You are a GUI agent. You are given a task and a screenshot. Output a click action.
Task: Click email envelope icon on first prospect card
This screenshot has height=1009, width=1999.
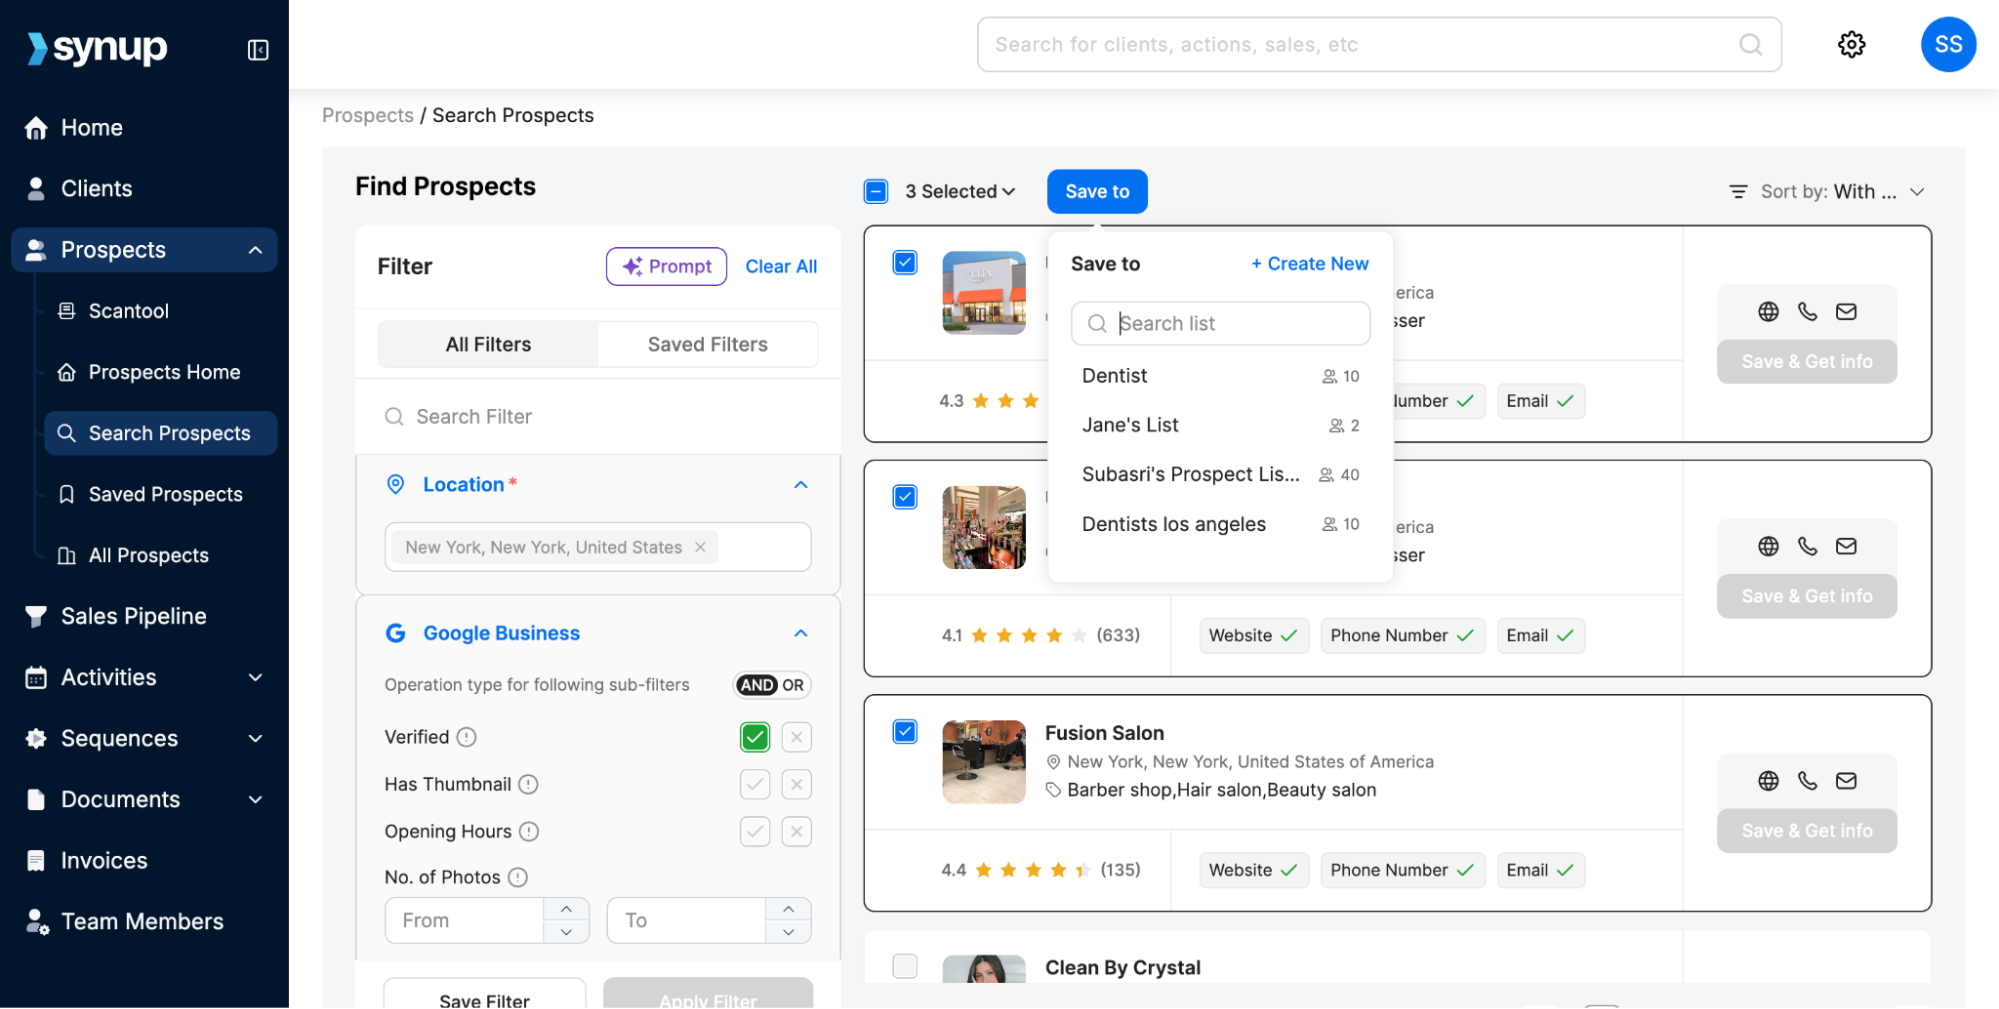click(1846, 312)
